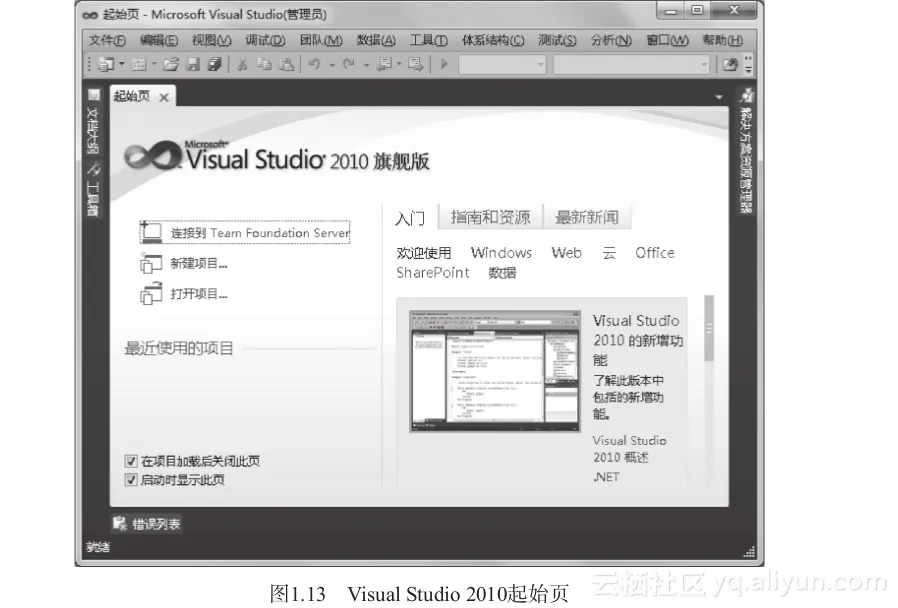Click 连接到 Team Foundation Server link

tap(260, 233)
